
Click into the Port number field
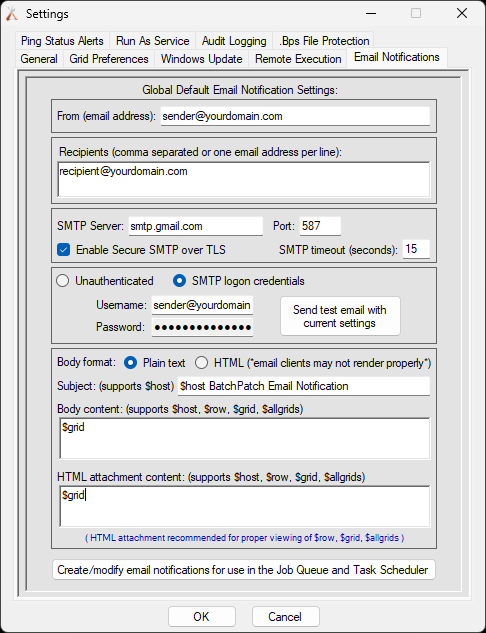[x=320, y=226]
